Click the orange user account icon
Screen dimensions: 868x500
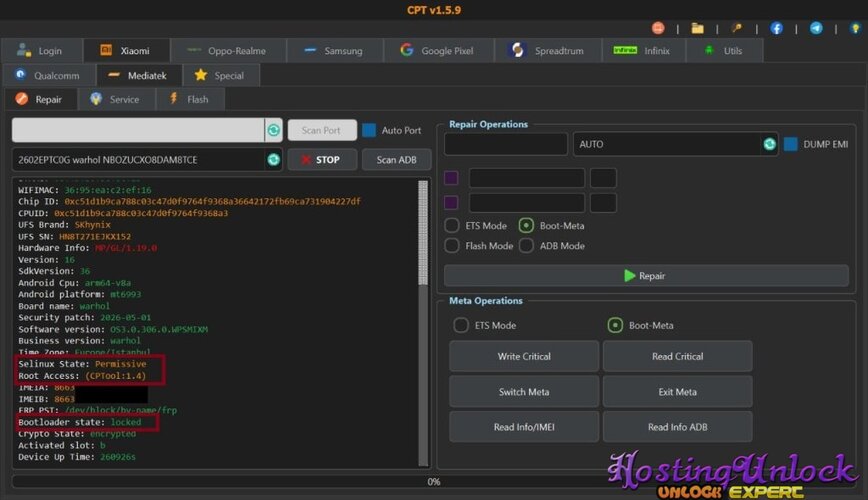pos(658,28)
